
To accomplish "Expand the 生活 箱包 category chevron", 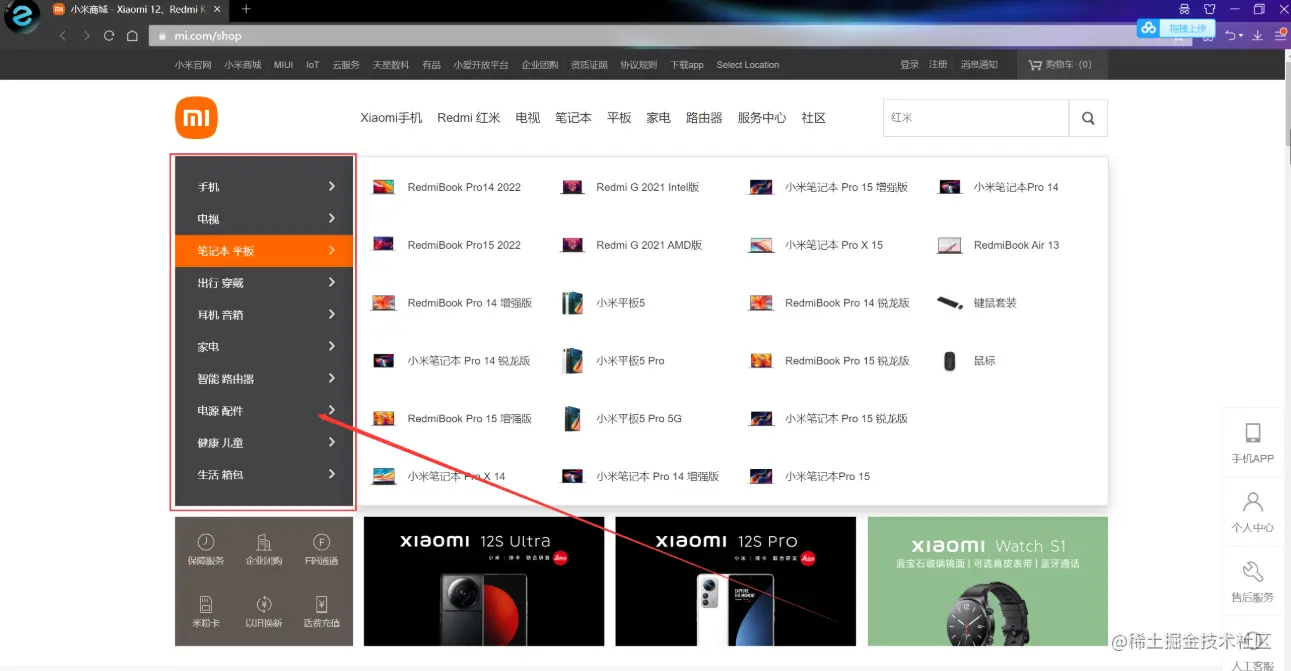I will [x=332, y=474].
